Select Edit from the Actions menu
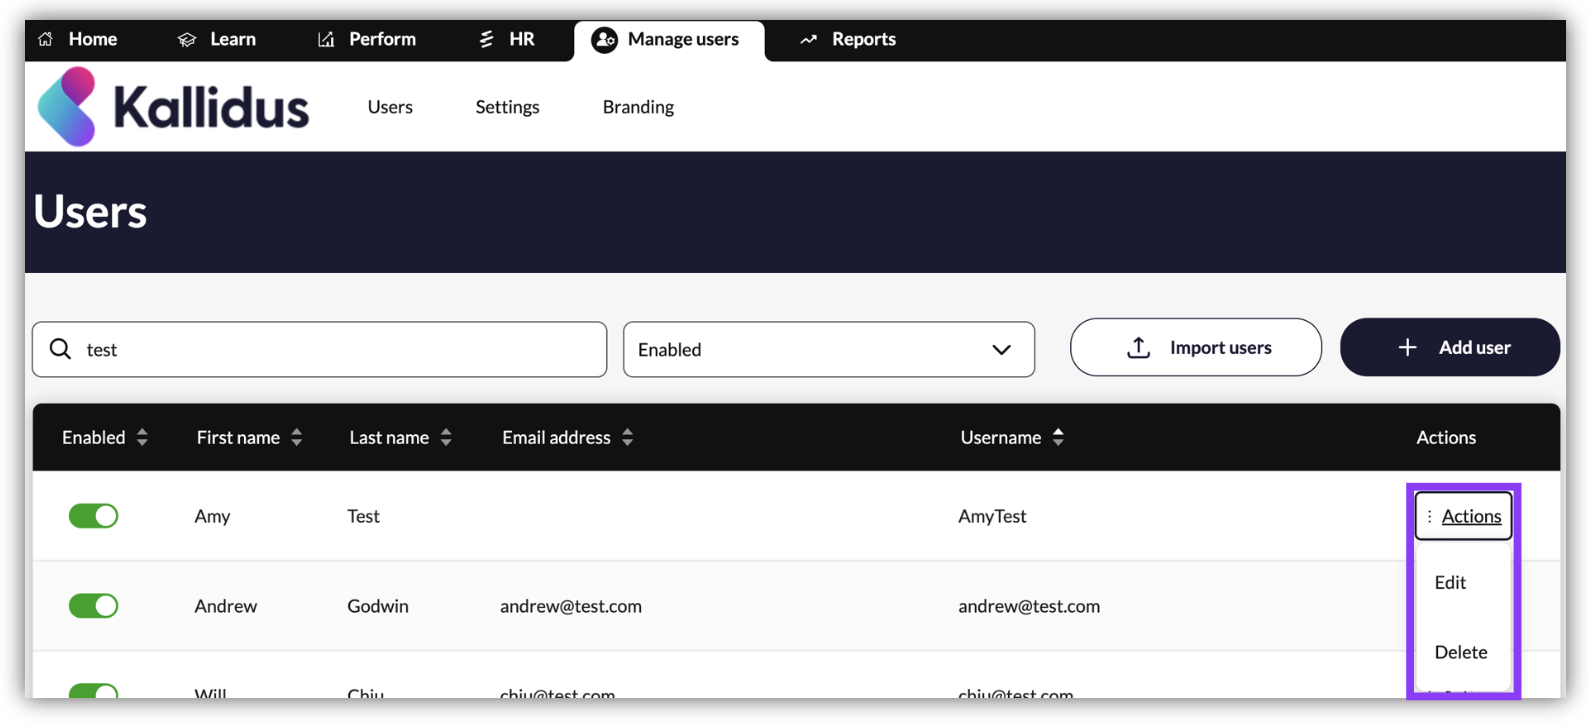This screenshot has width=1588, height=724. click(1450, 582)
